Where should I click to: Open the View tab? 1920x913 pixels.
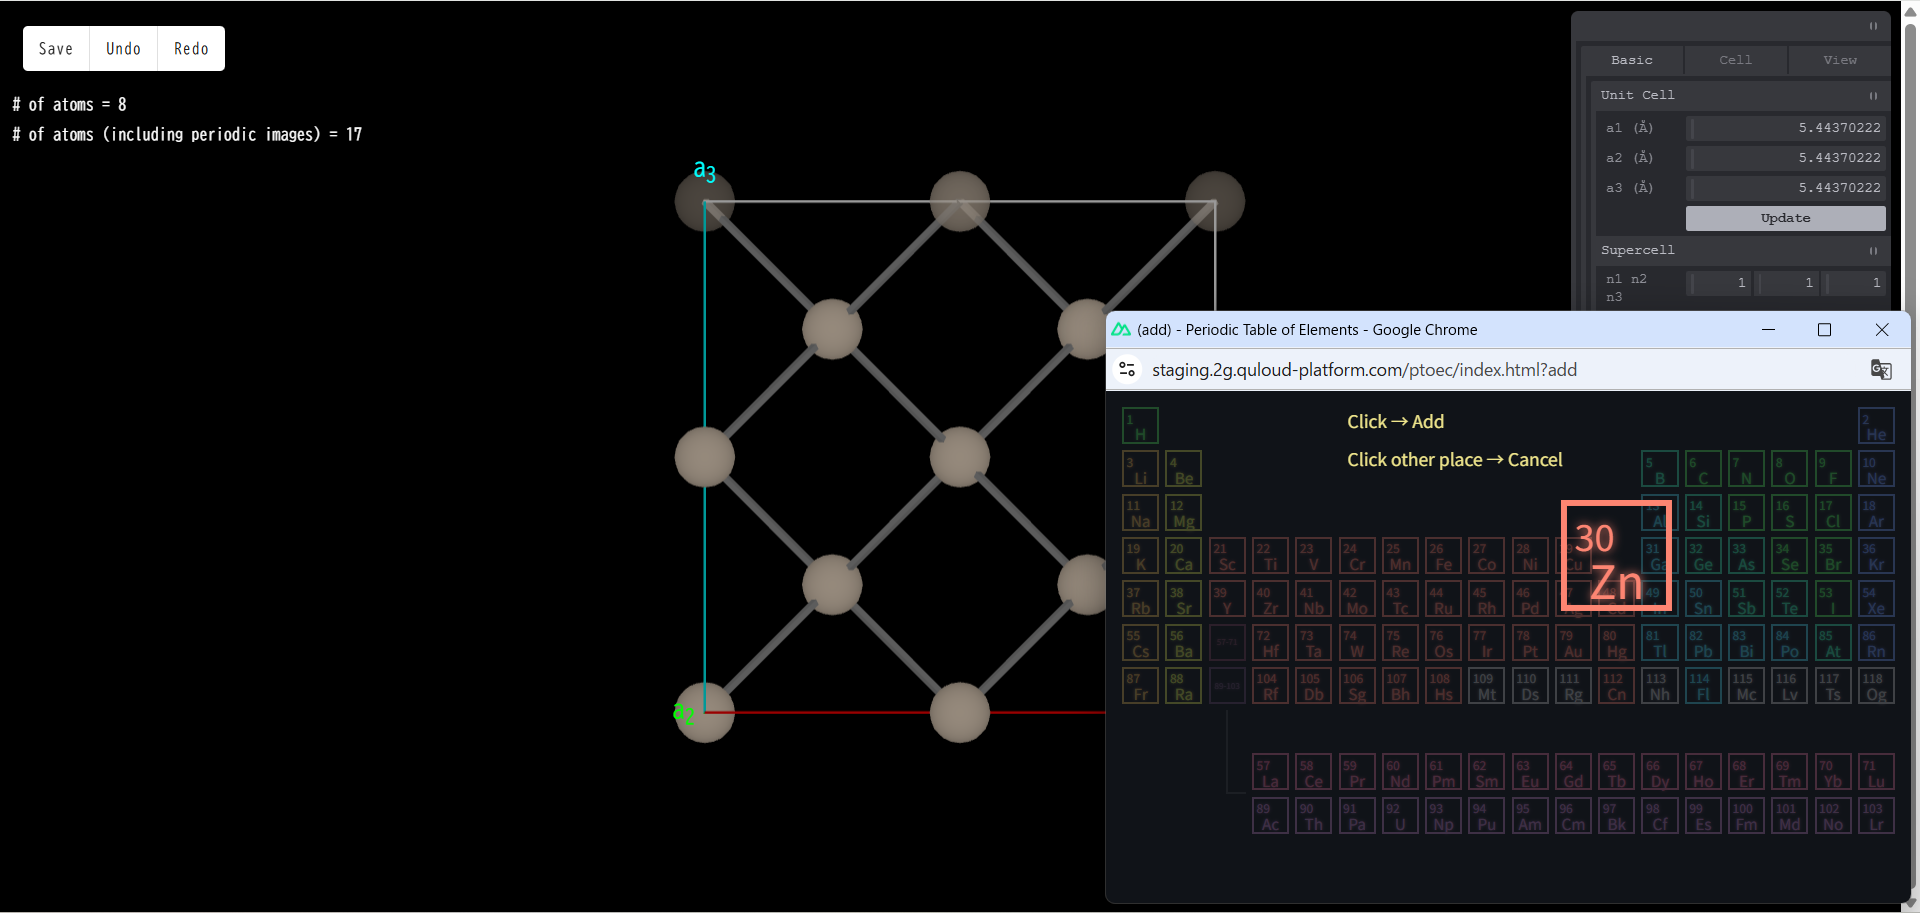tap(1839, 60)
